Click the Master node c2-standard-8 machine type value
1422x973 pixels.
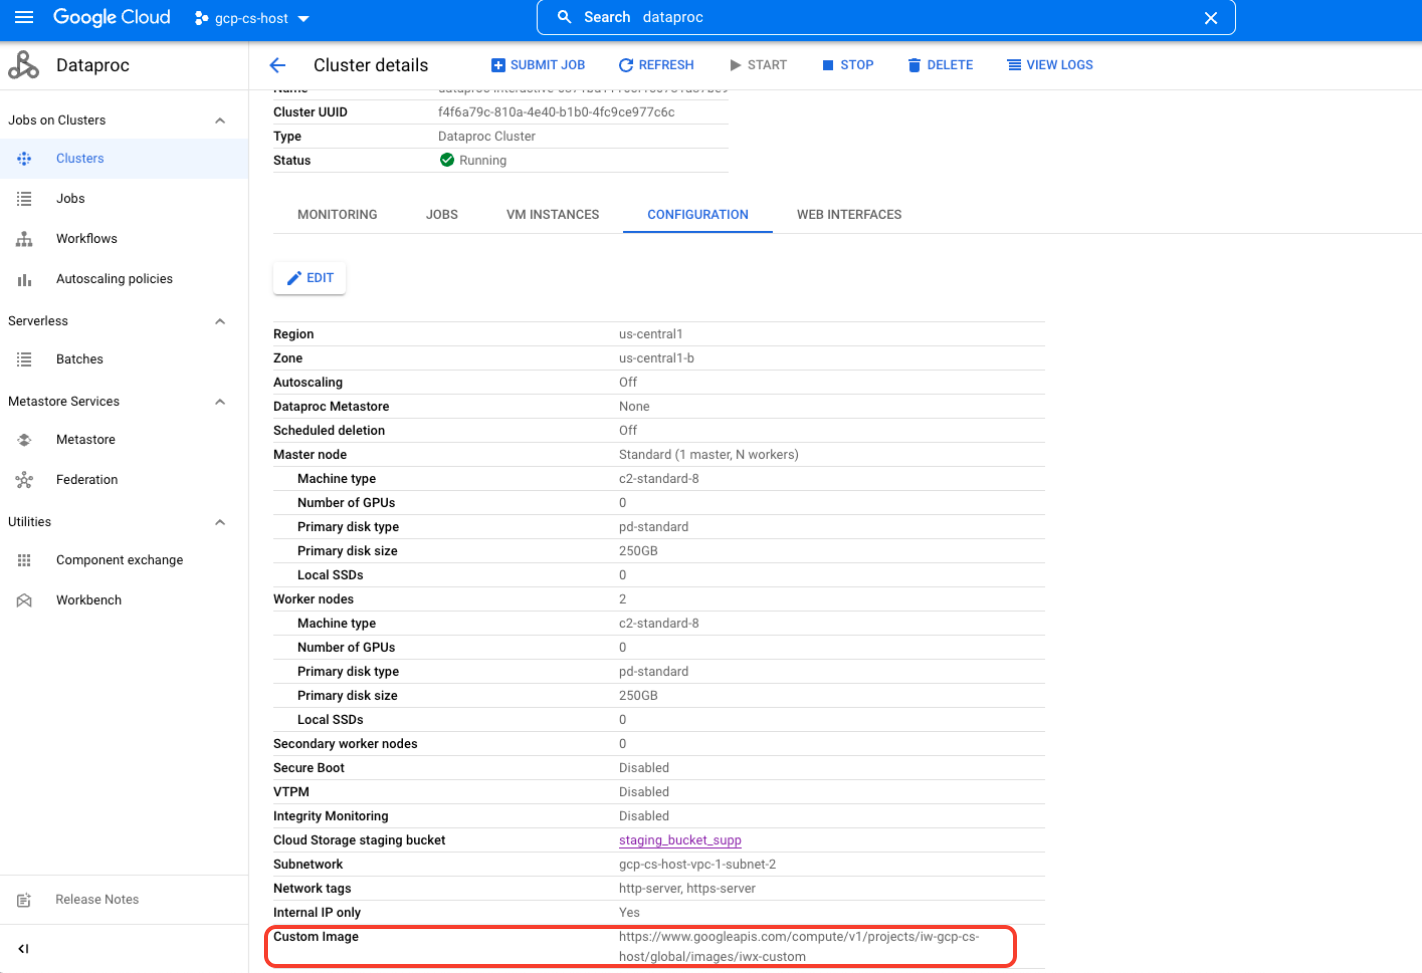(659, 479)
